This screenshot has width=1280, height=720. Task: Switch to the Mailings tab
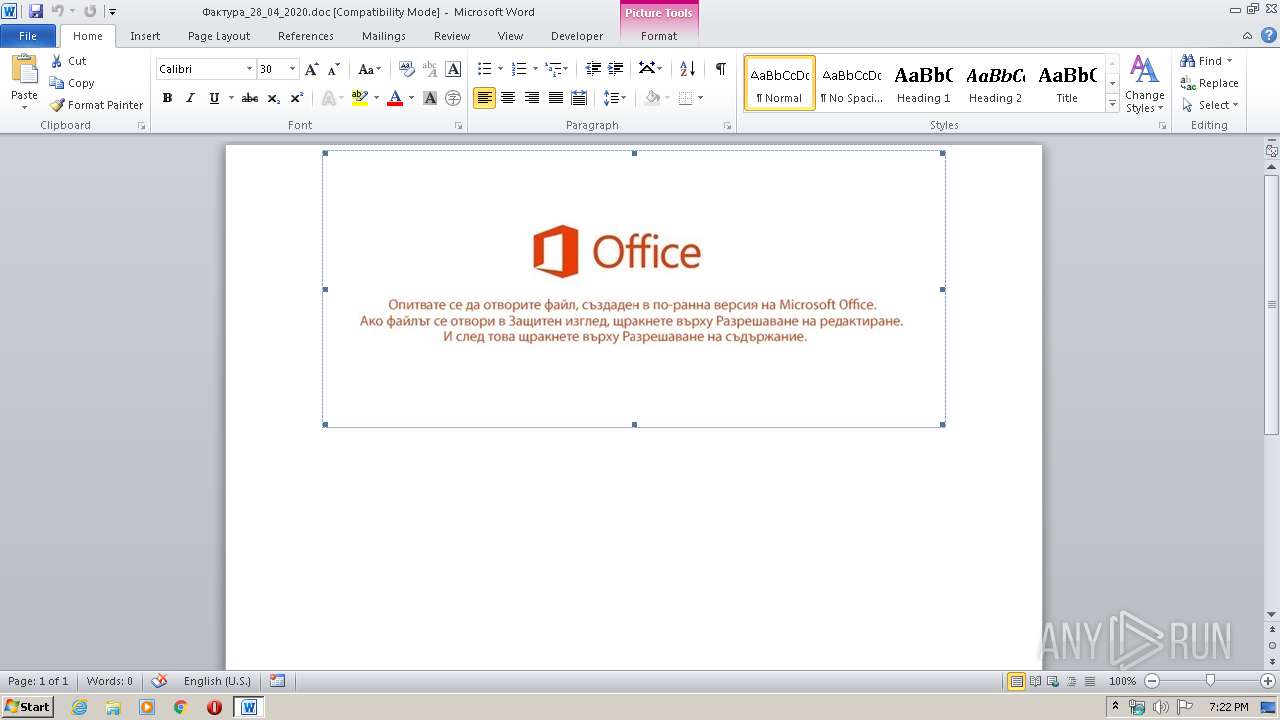pyautogui.click(x=384, y=36)
